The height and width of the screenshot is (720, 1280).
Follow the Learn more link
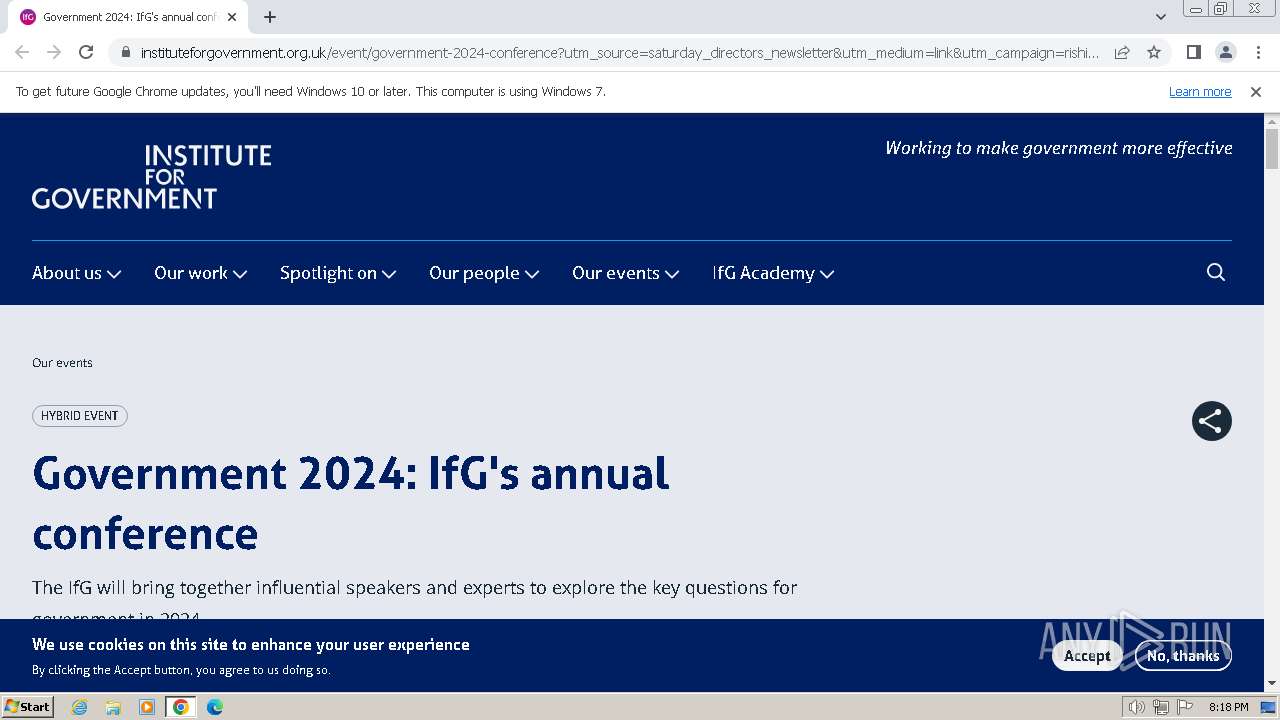tap(1200, 92)
